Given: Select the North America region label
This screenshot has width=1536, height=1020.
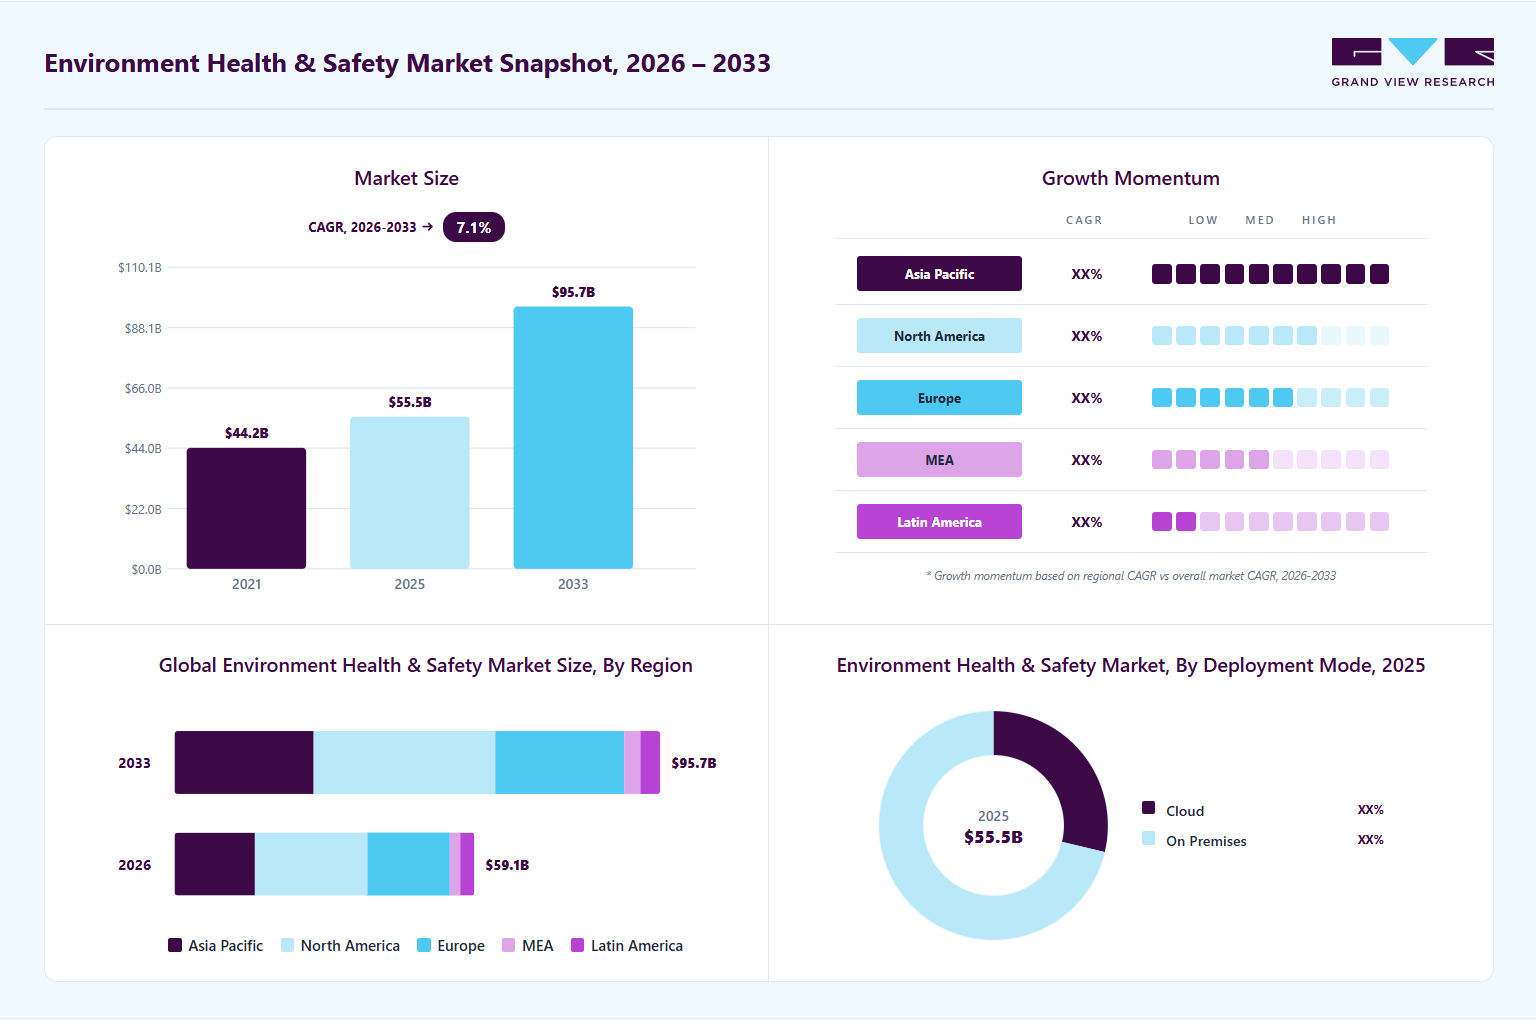Looking at the screenshot, I should click(x=939, y=336).
